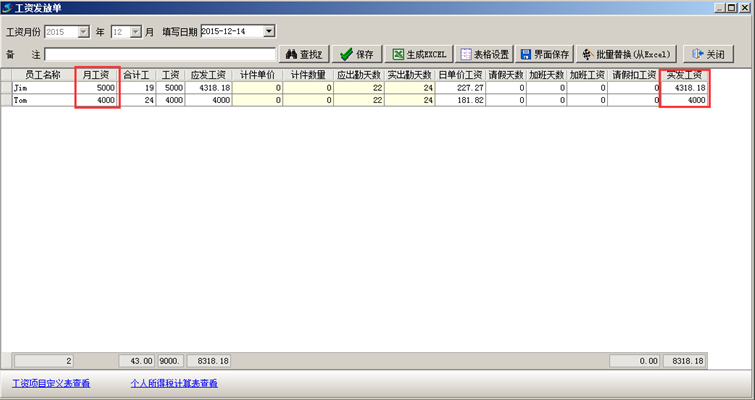
Task: Click the app icon in title bar
Action: coord(8,7)
